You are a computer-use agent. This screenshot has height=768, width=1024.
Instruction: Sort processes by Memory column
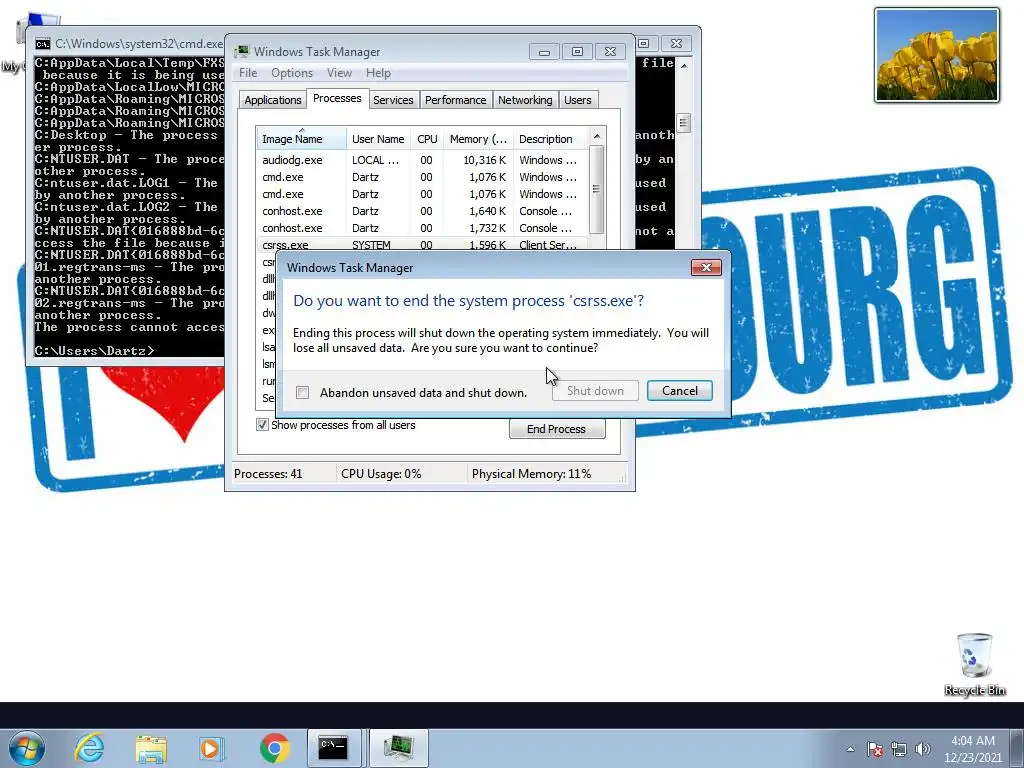coord(478,139)
